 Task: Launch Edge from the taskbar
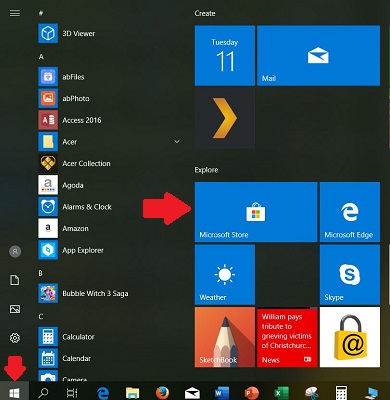pos(103,393)
